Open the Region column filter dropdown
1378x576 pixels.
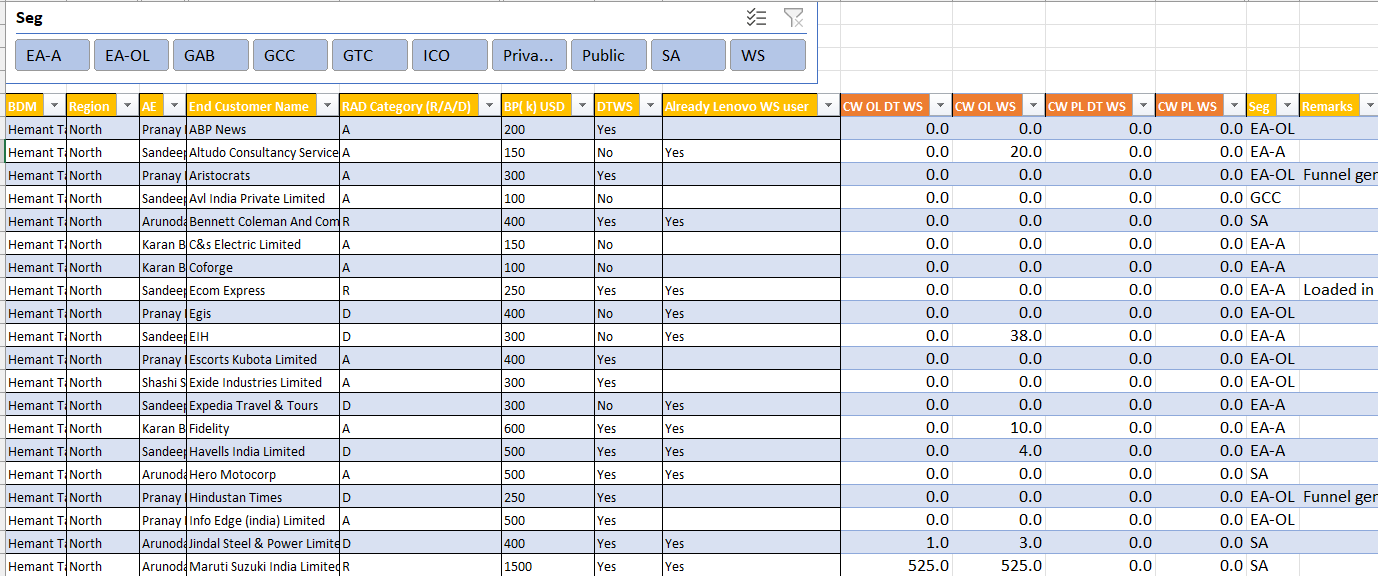pyautogui.click(x=127, y=106)
